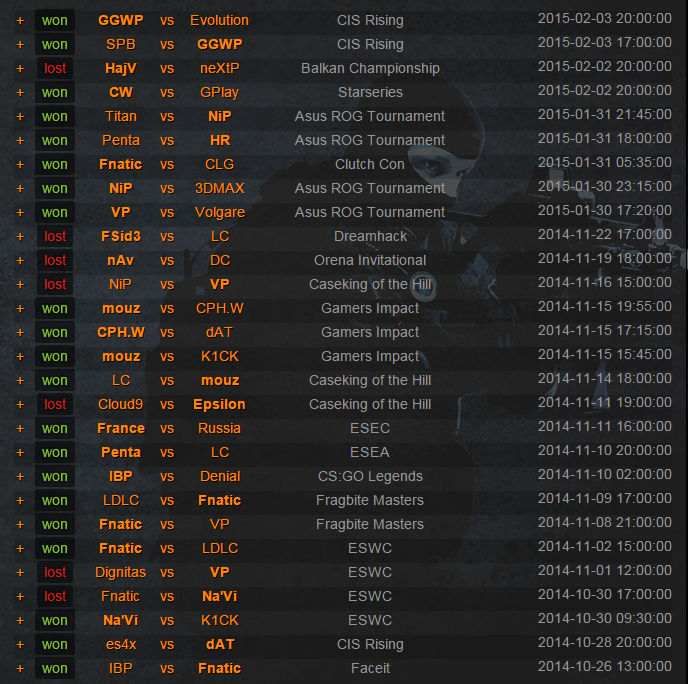688x684 pixels.
Task: Select the ESEC event text
Action: point(370,428)
